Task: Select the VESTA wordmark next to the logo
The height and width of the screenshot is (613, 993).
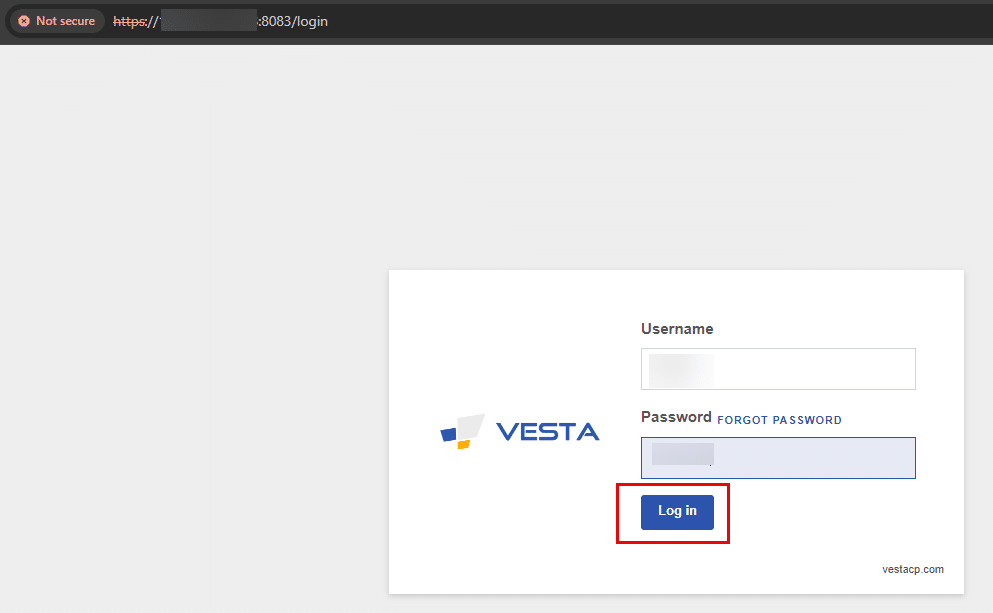Action: pyautogui.click(x=546, y=430)
